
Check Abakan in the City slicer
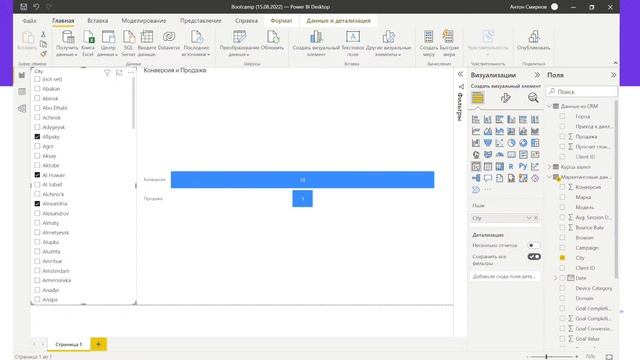(37, 89)
